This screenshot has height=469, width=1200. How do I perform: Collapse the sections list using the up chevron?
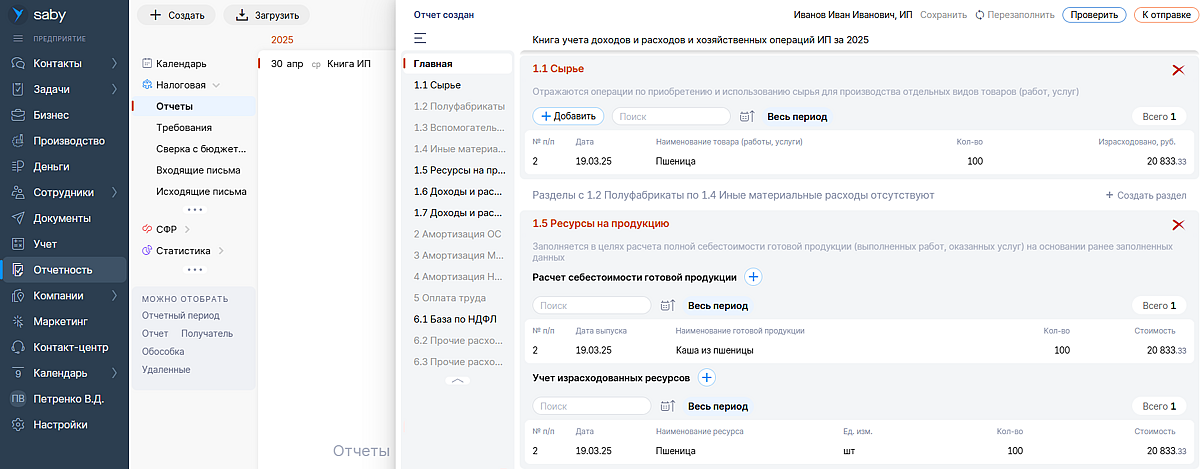(x=457, y=381)
